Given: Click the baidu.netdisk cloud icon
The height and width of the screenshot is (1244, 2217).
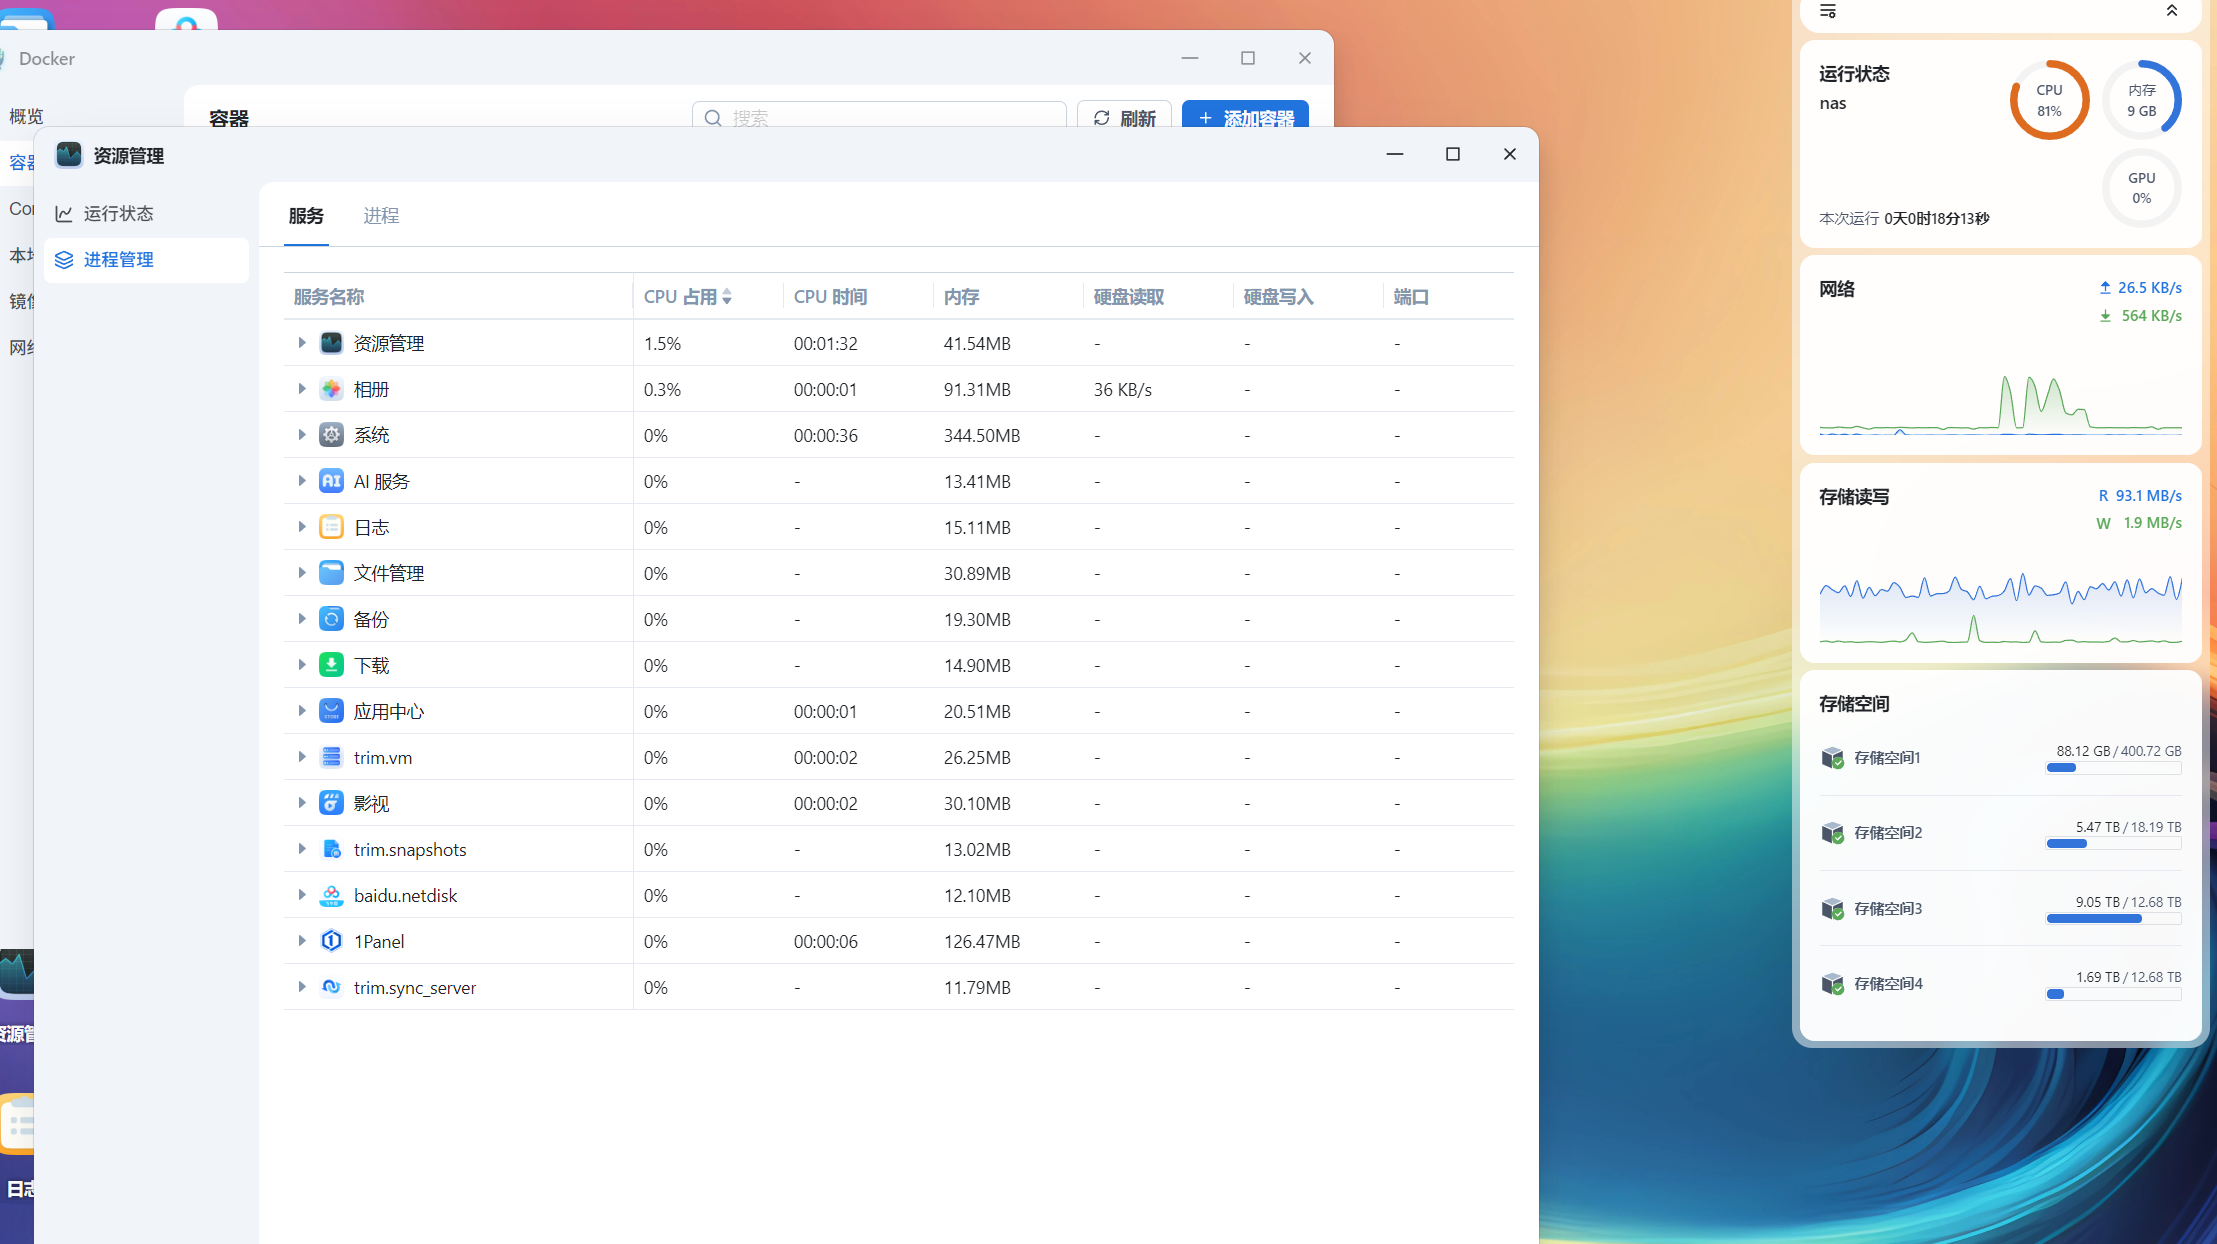Looking at the screenshot, I should (x=331, y=895).
